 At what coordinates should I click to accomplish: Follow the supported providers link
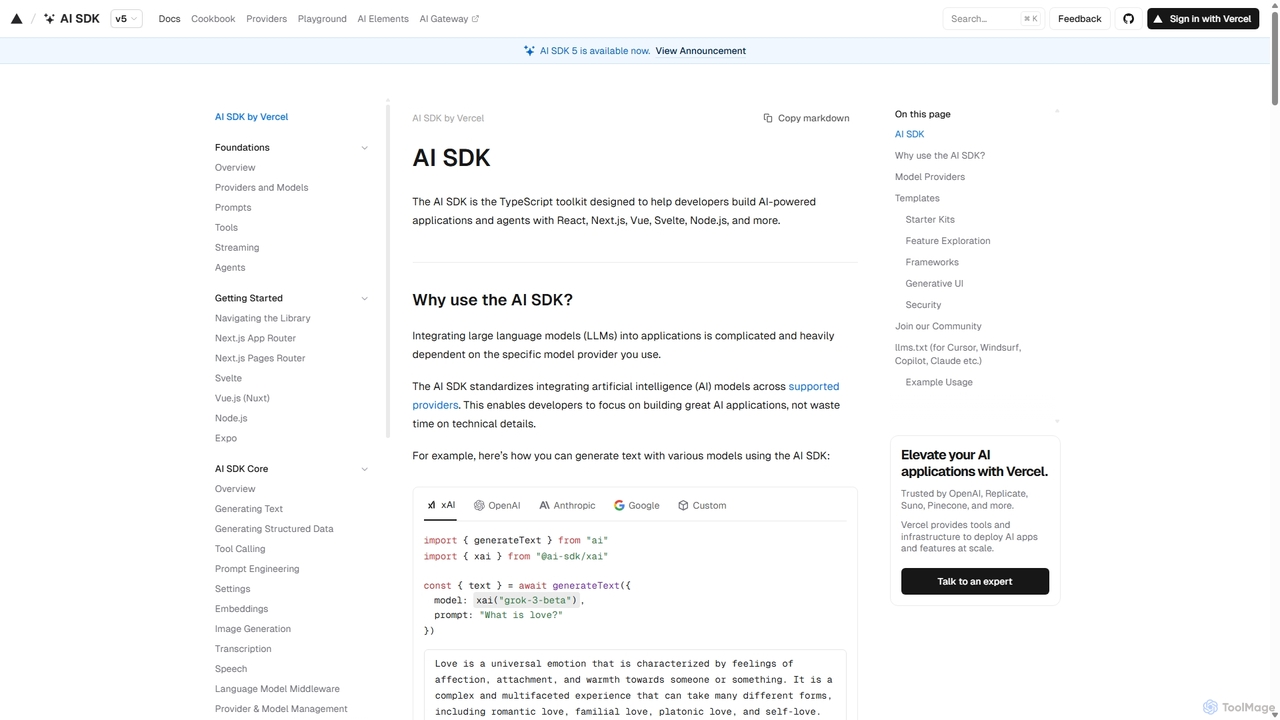click(x=626, y=396)
